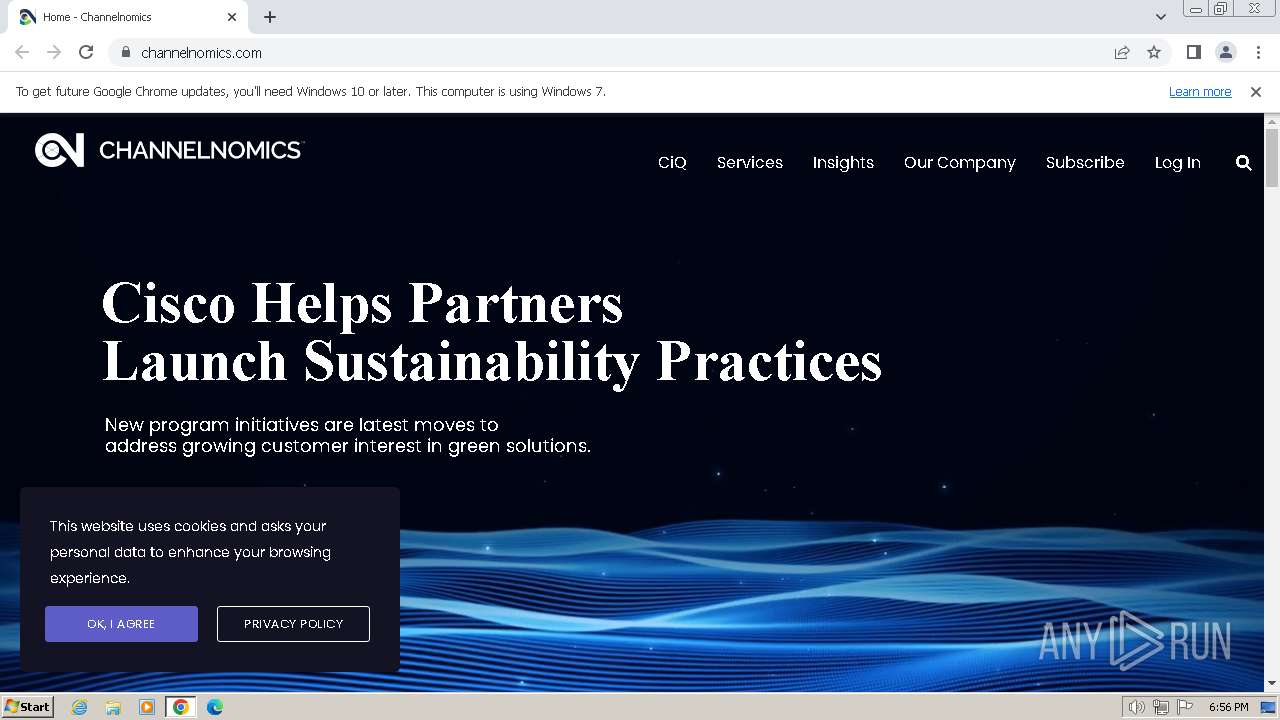Go to the Subscribe page
The image size is (1280, 720).
click(1085, 162)
